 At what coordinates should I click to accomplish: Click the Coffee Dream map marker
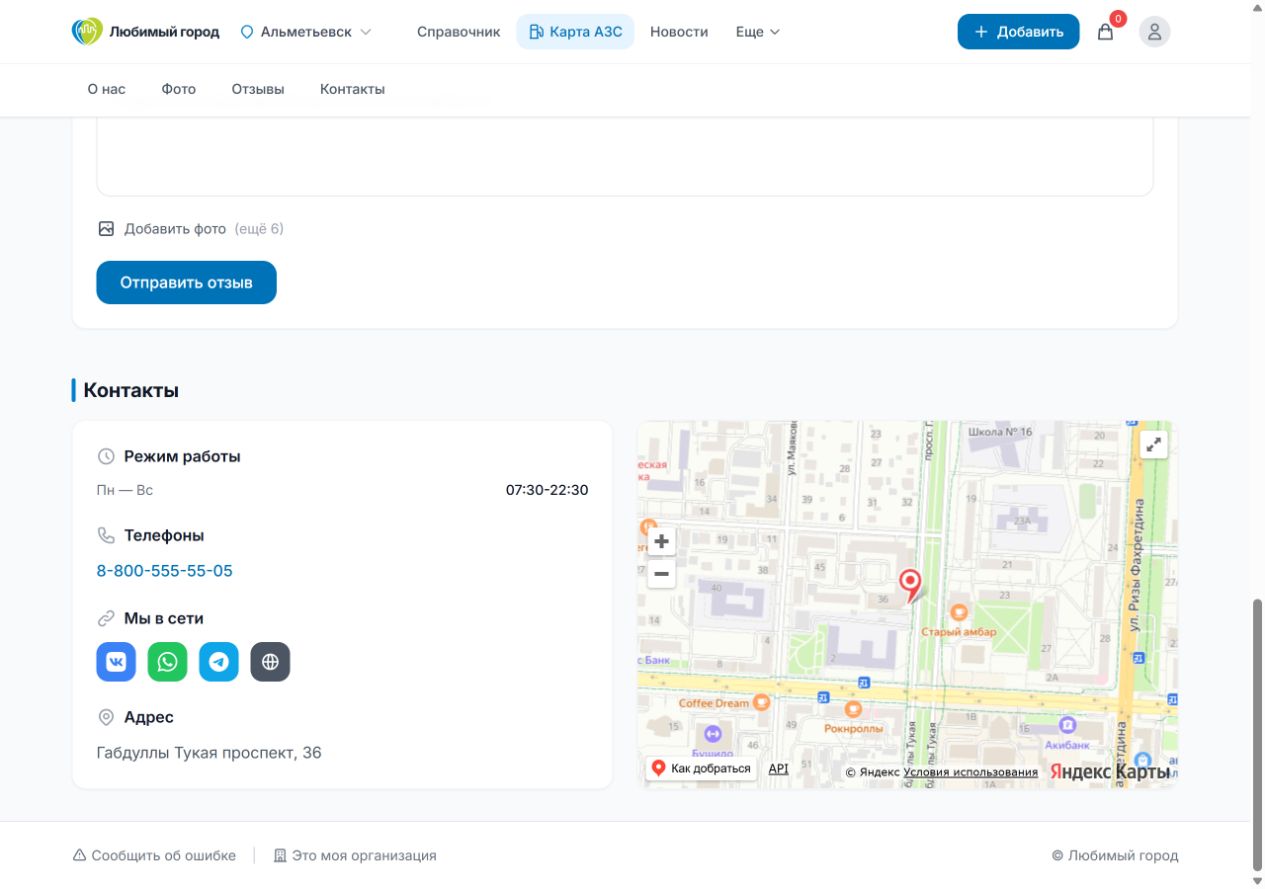pyautogui.click(x=761, y=703)
